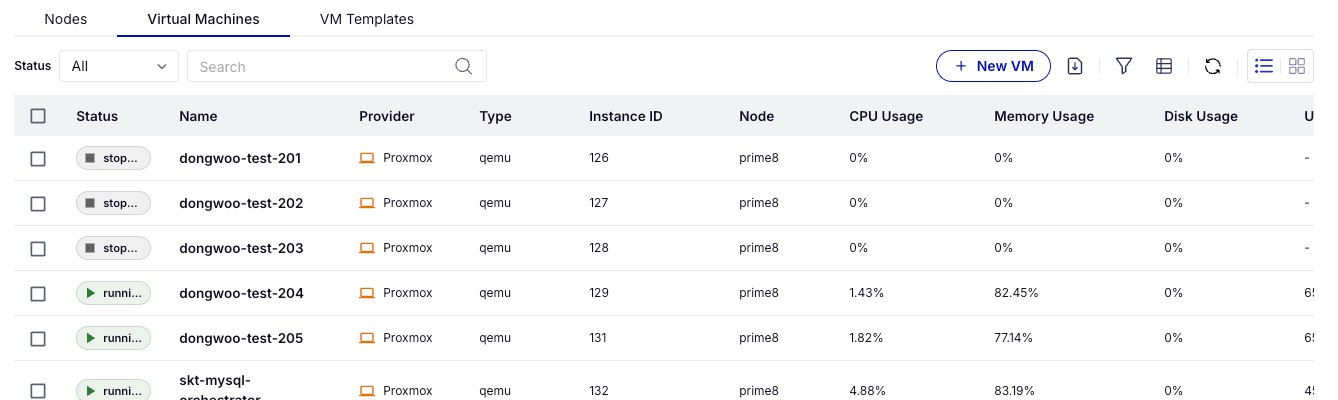Switch to list view layout
Viewport: 1338px width, 400px height.
click(x=1264, y=66)
